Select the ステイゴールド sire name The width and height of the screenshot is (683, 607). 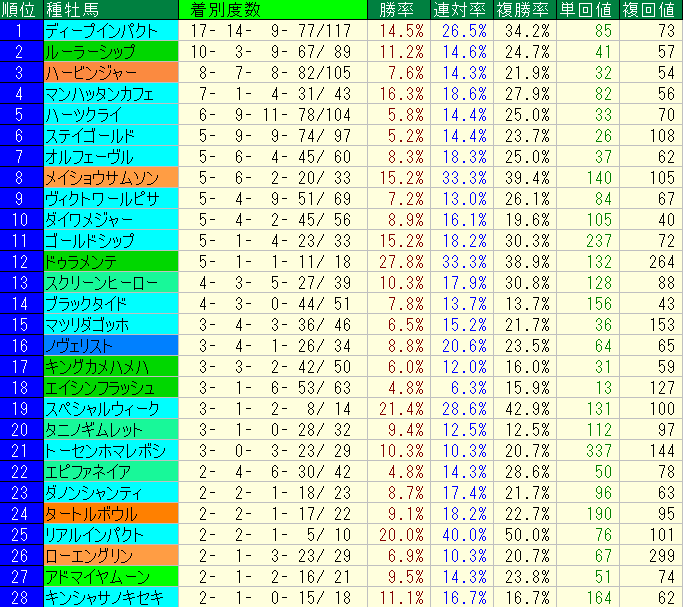(x=111, y=135)
